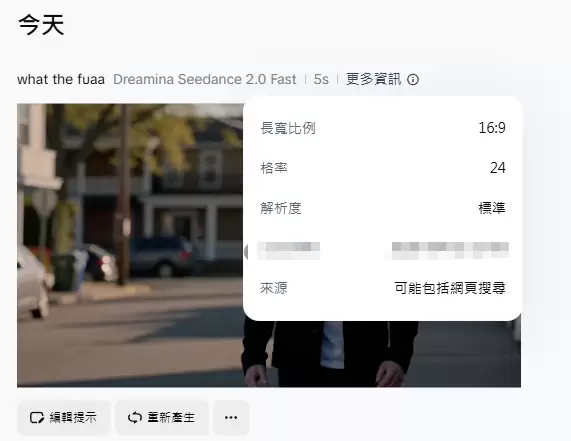Click the '16:9' aspect ratio value
Image resolution: width=571 pixels, height=441 pixels.
coord(492,128)
